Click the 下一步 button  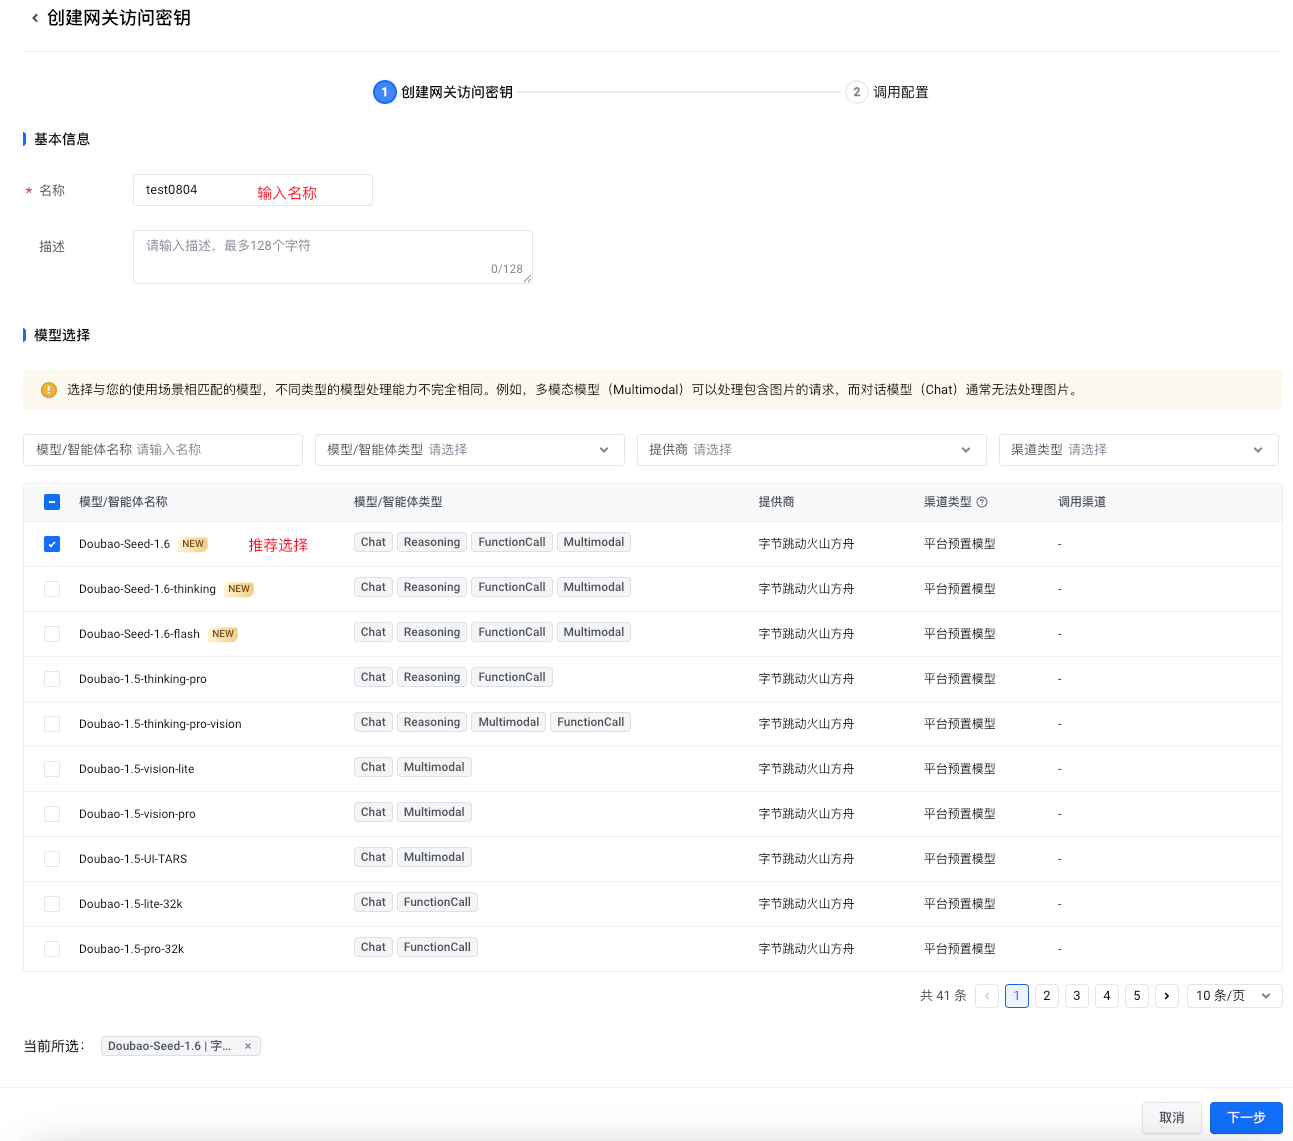click(x=1245, y=1117)
